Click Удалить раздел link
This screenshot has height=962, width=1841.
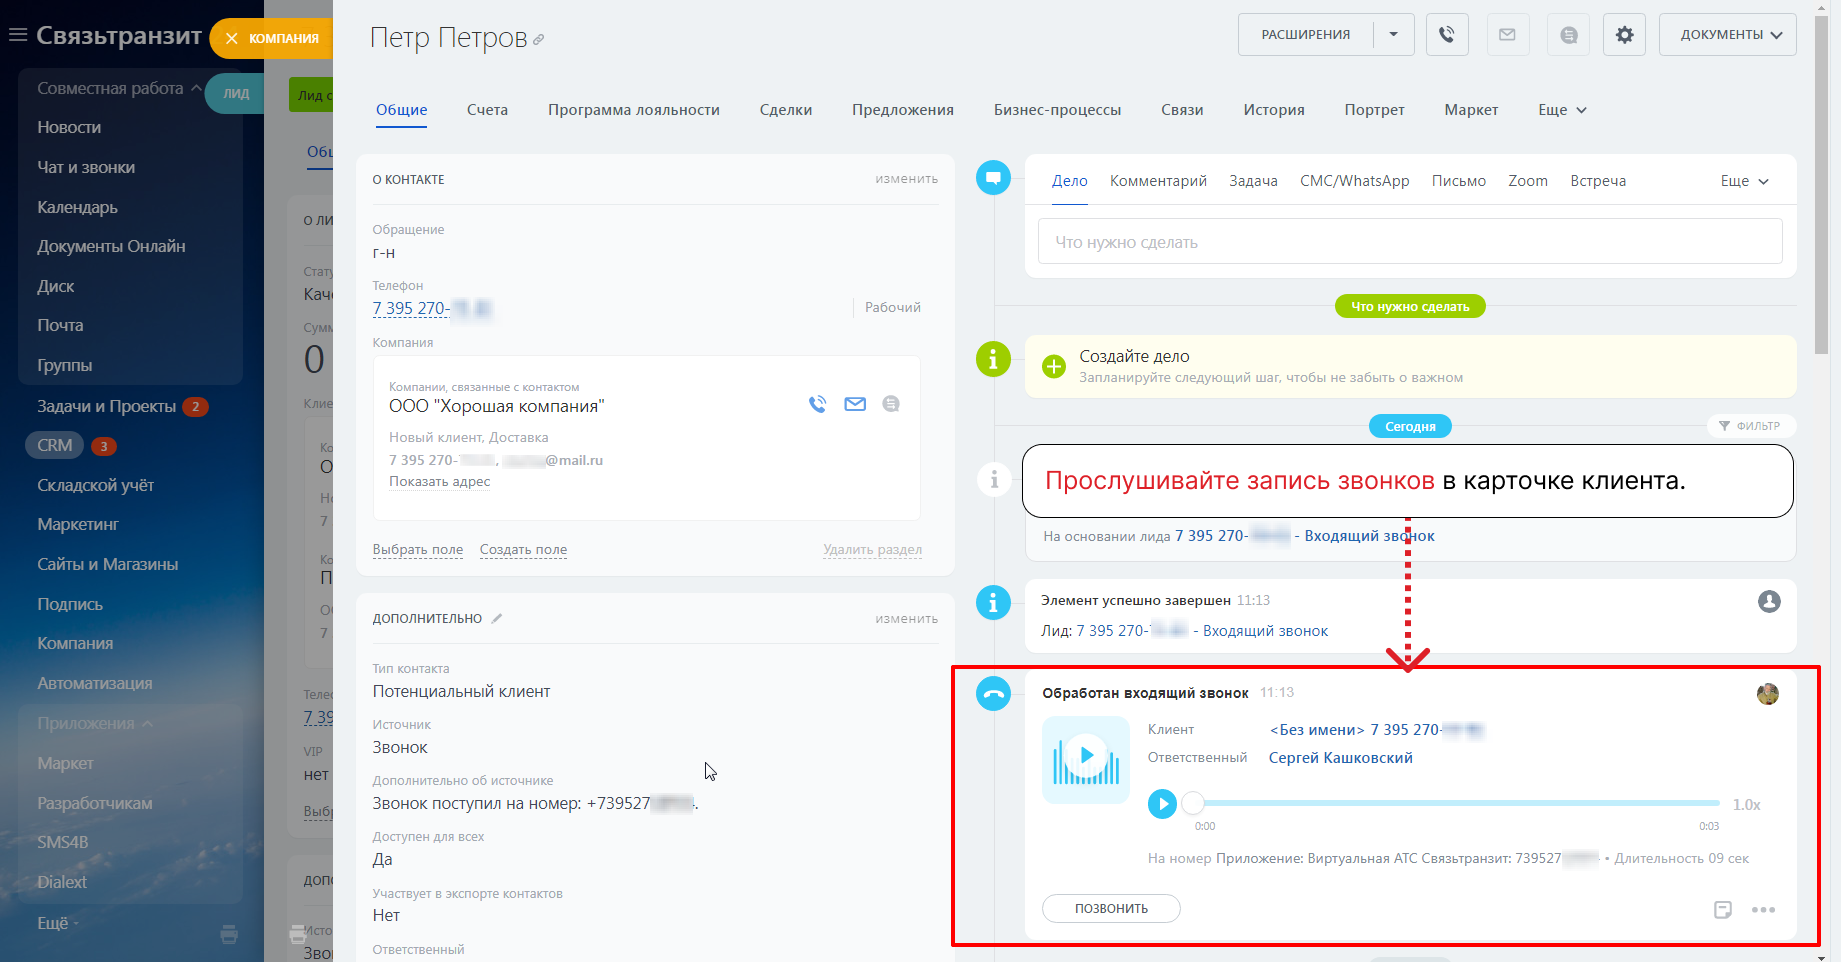pyautogui.click(x=872, y=550)
